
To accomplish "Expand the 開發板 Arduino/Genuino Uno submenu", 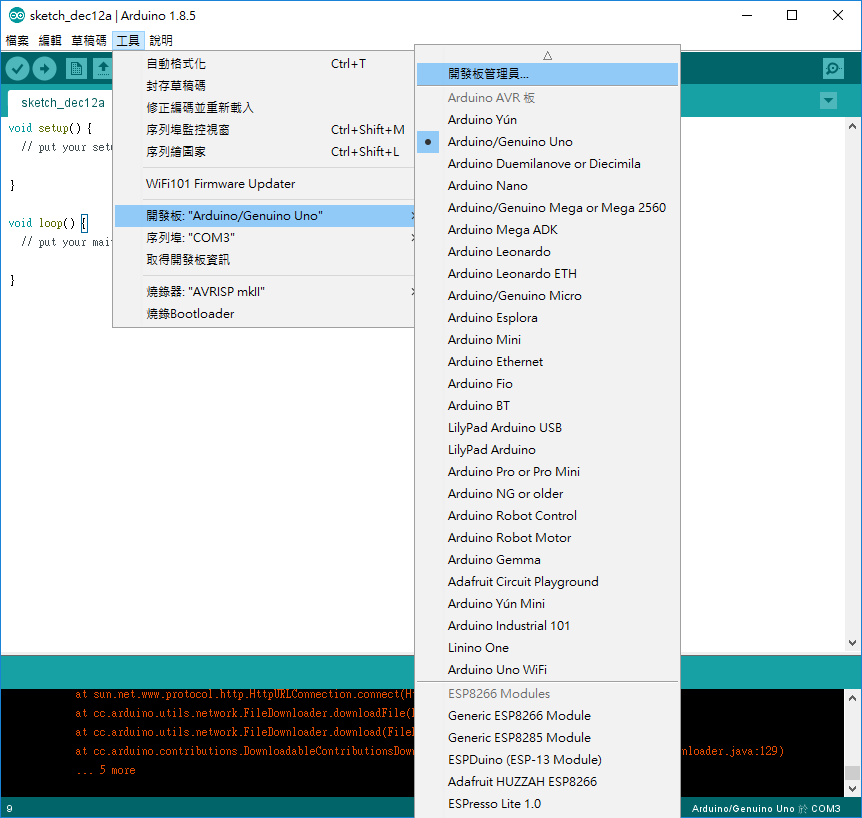I will (x=265, y=215).
